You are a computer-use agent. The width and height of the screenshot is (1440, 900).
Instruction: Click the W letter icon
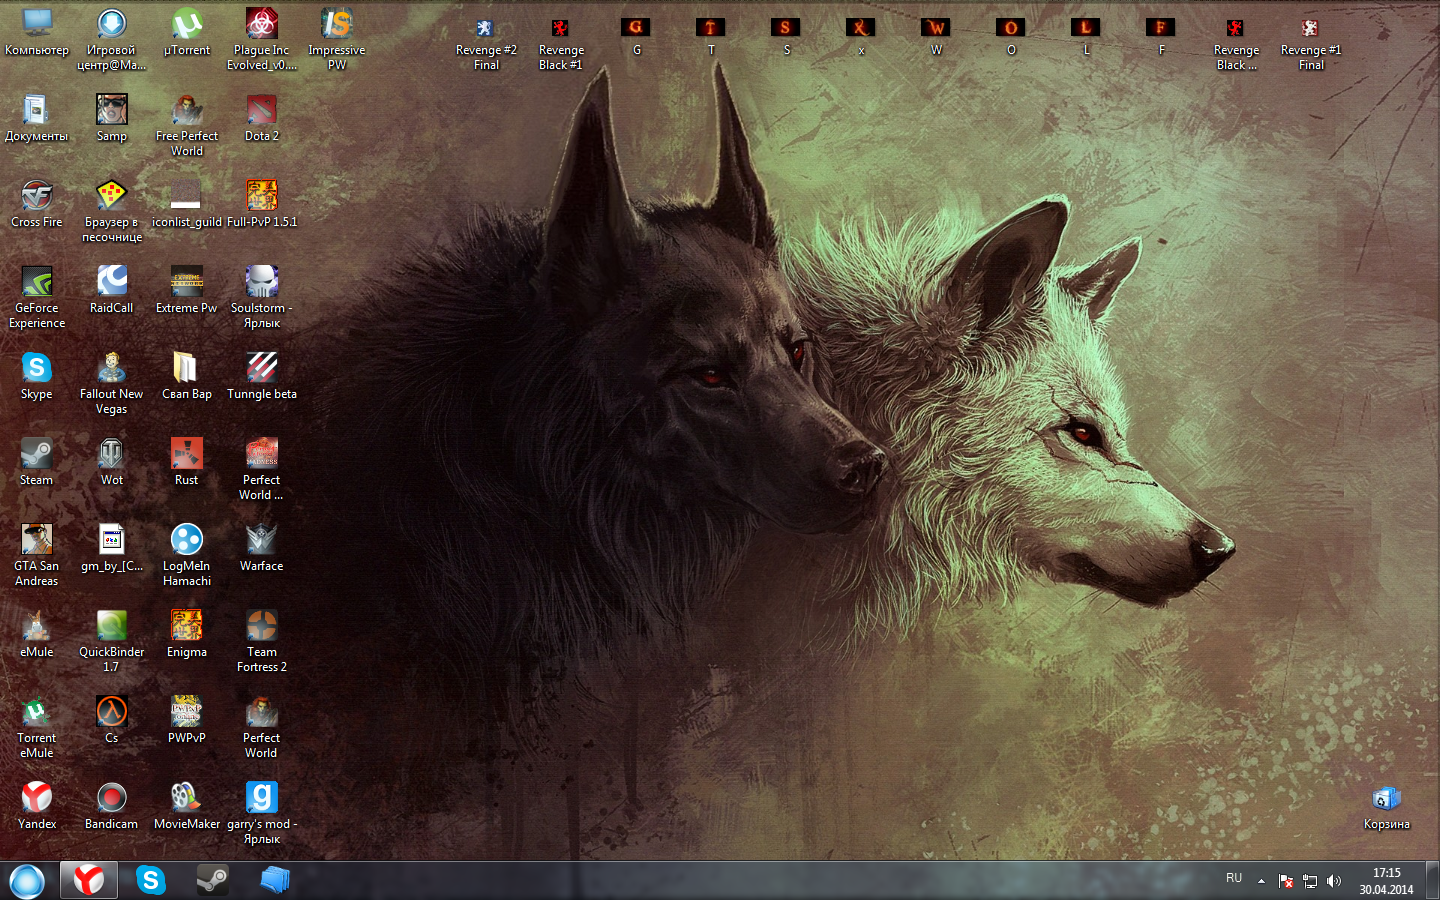(x=936, y=36)
